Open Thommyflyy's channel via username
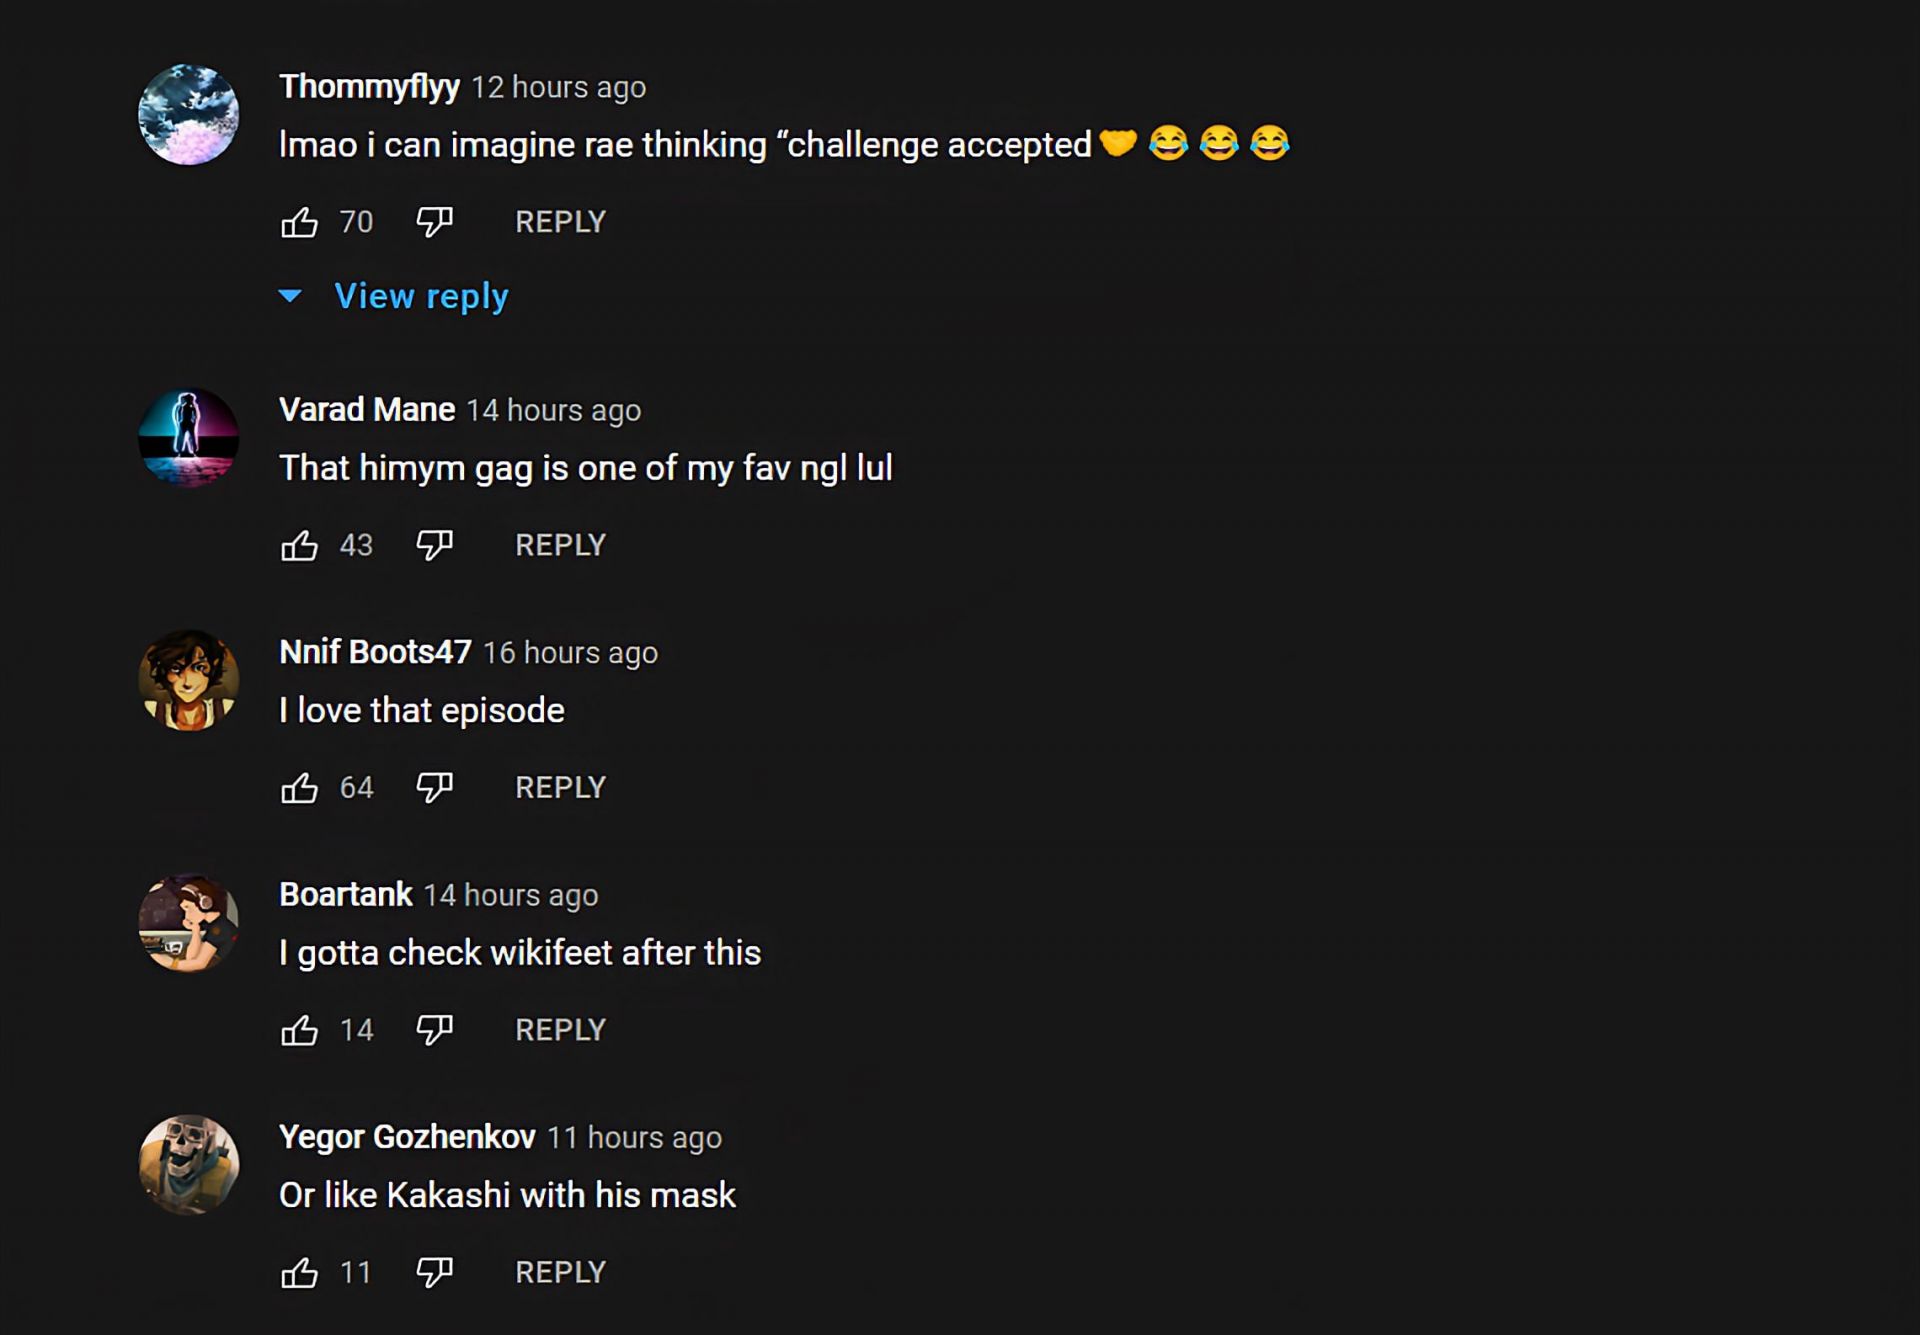1920x1335 pixels. [x=369, y=87]
